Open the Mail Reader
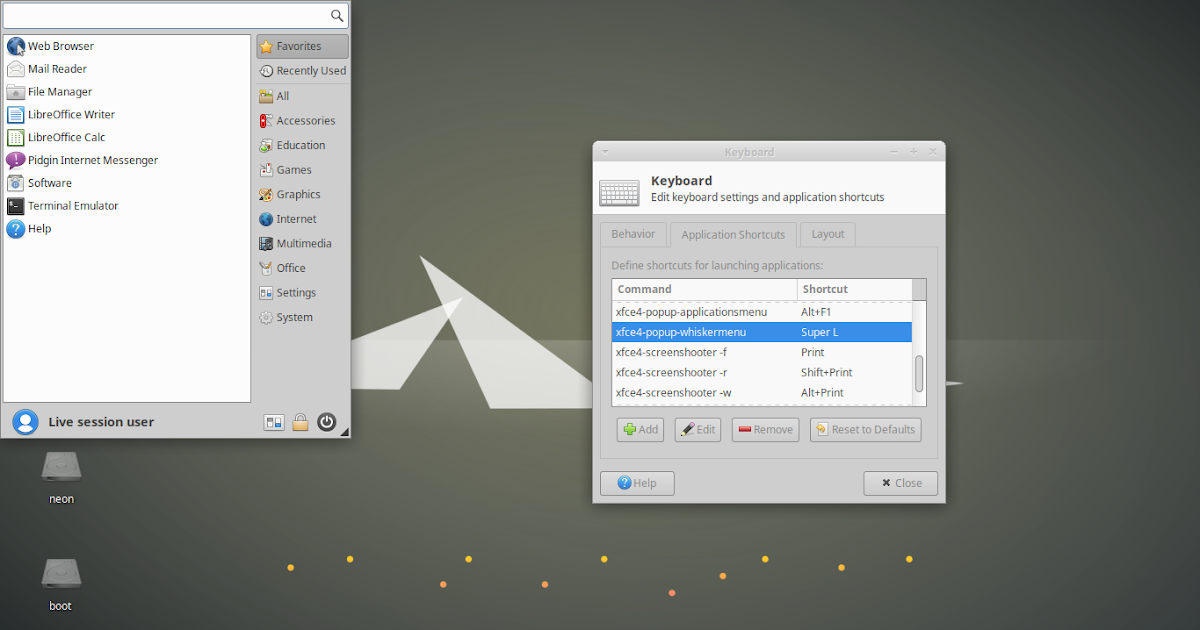1200x630 pixels. [56, 68]
